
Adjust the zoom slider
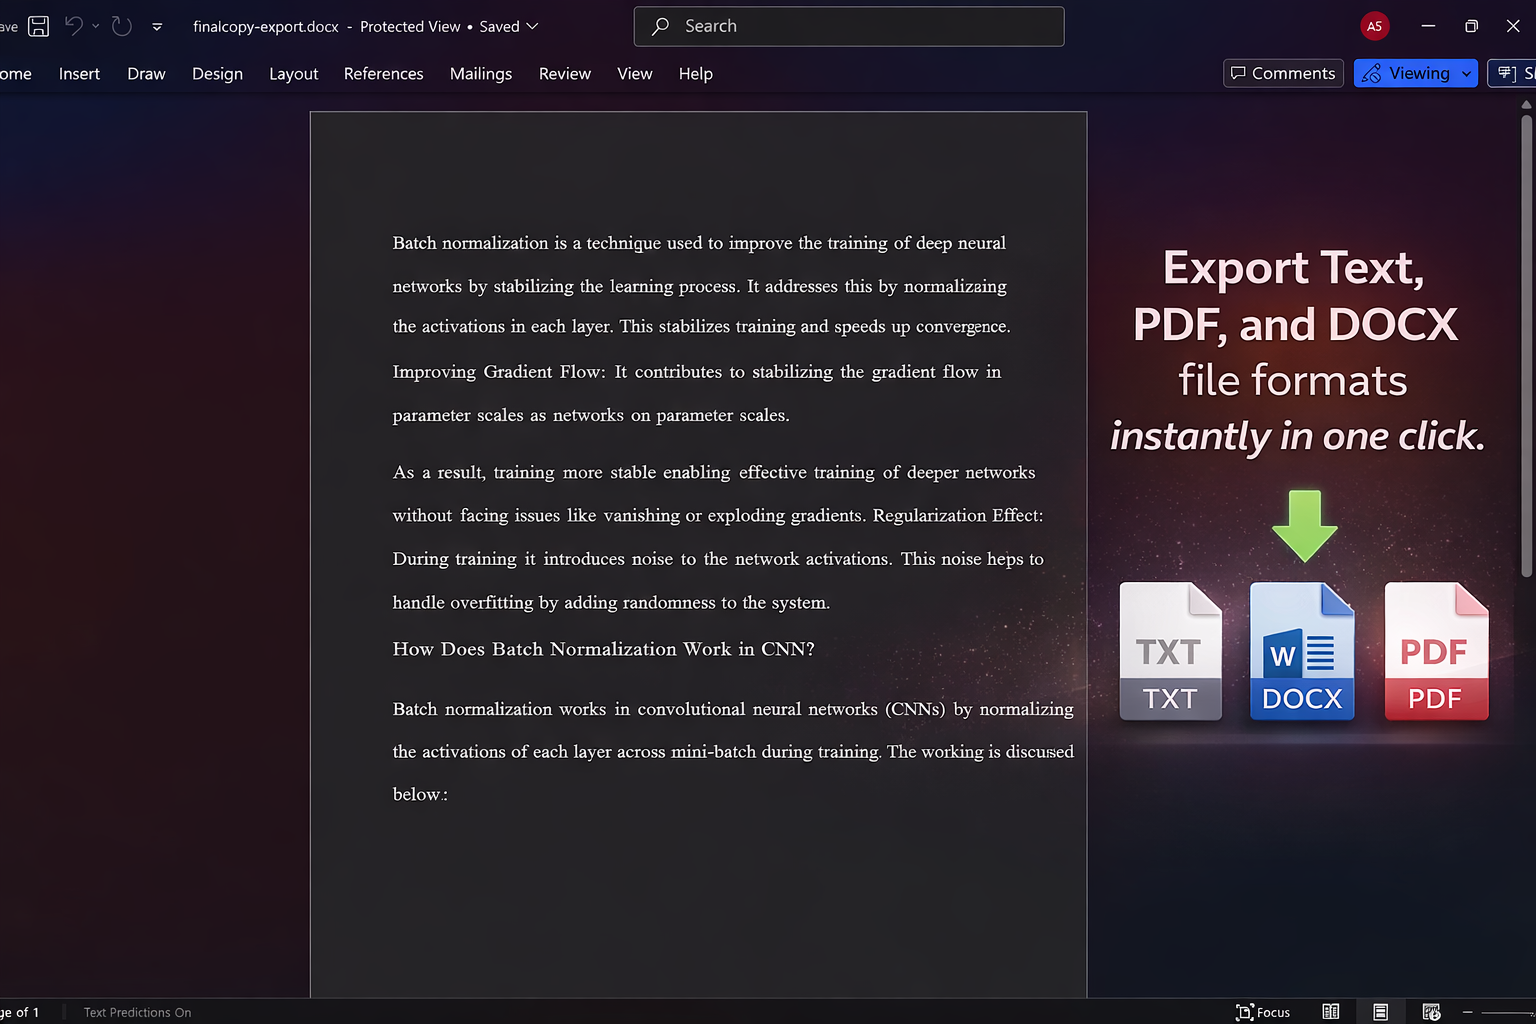pyautogui.click(x=1510, y=1012)
